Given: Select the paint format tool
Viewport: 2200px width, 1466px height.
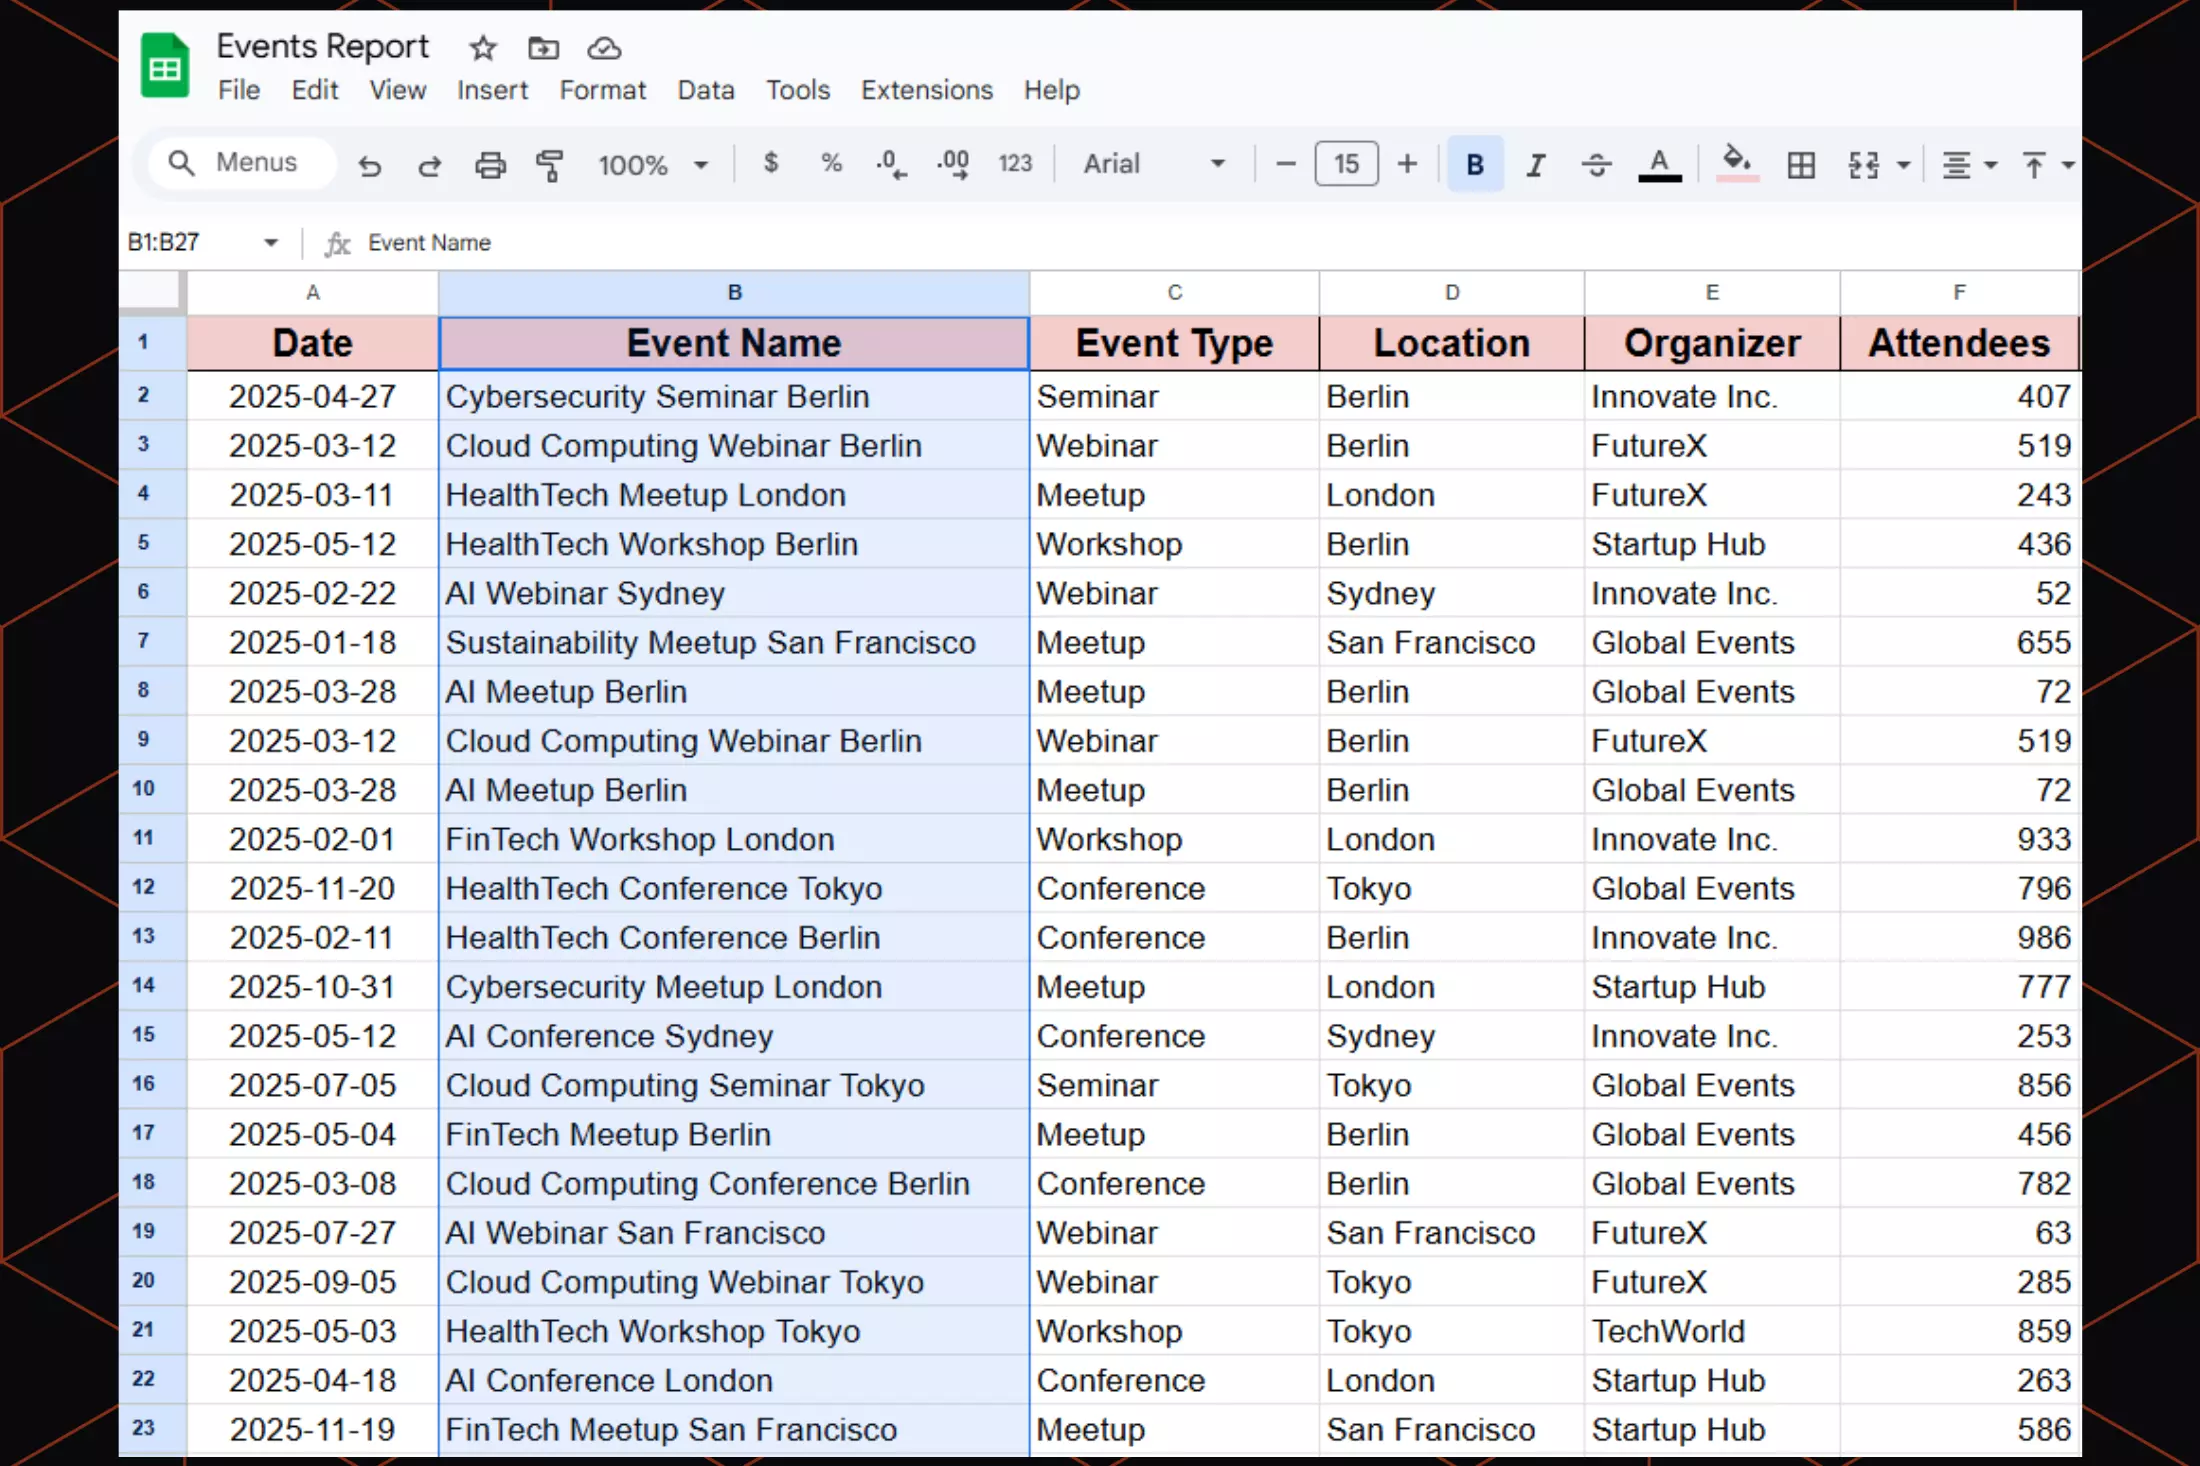Looking at the screenshot, I should (x=549, y=165).
